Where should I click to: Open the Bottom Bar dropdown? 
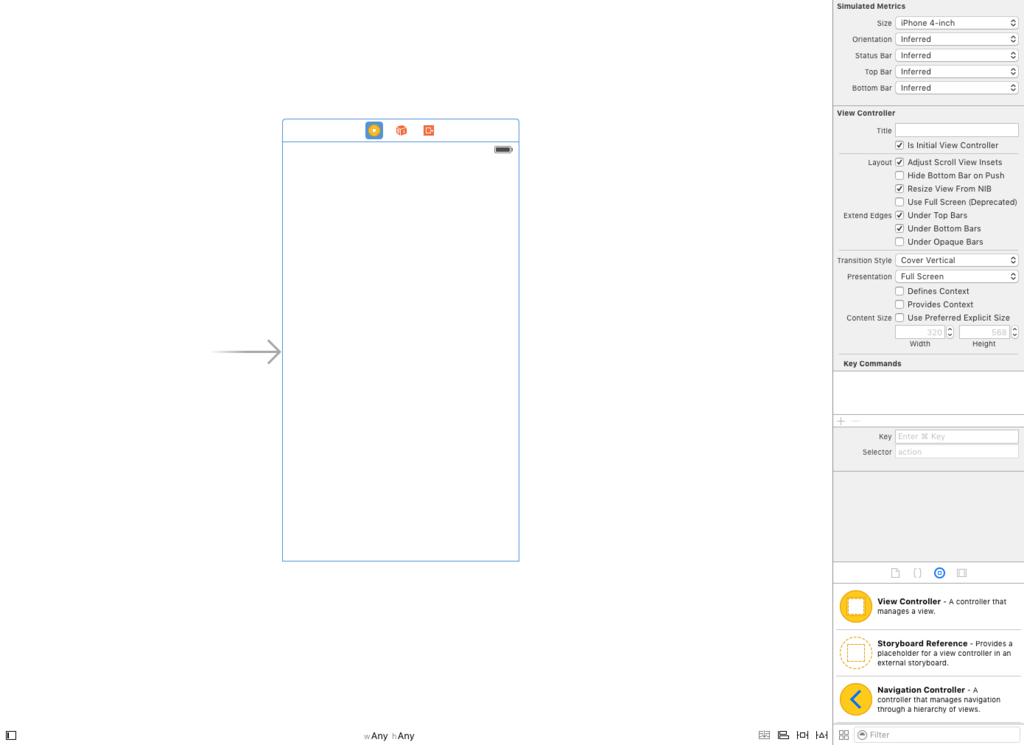(x=957, y=87)
